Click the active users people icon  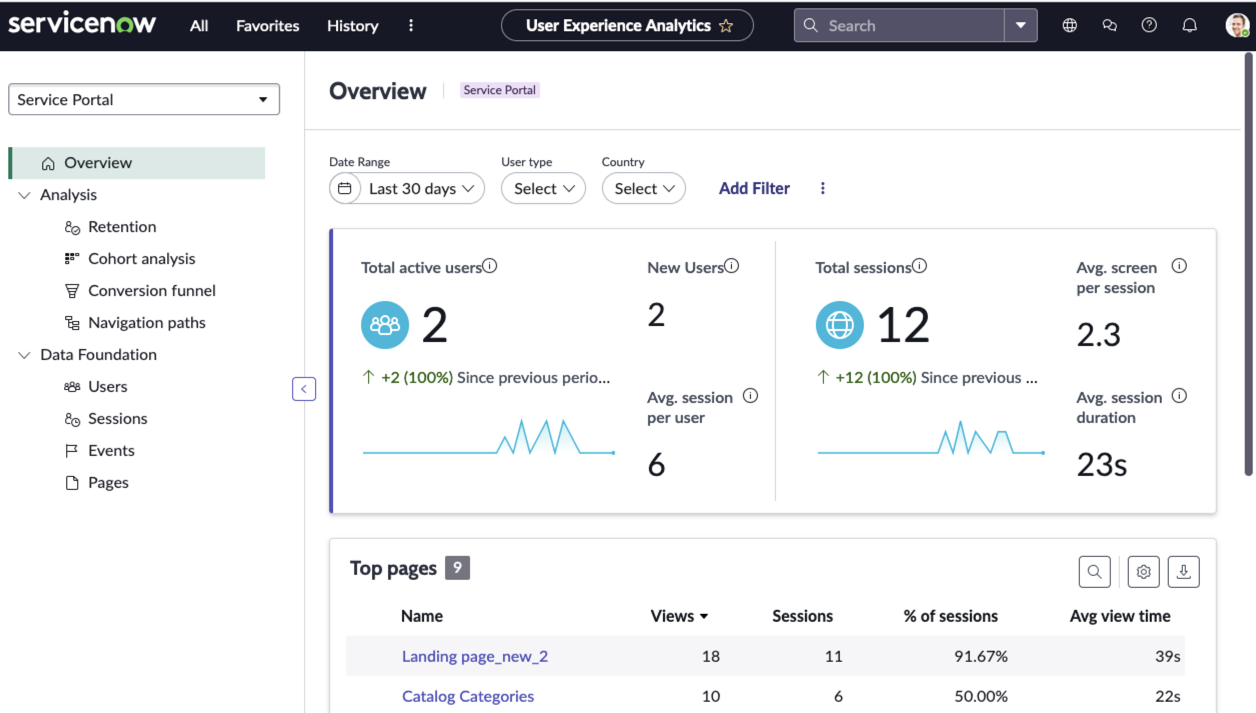[x=385, y=325]
